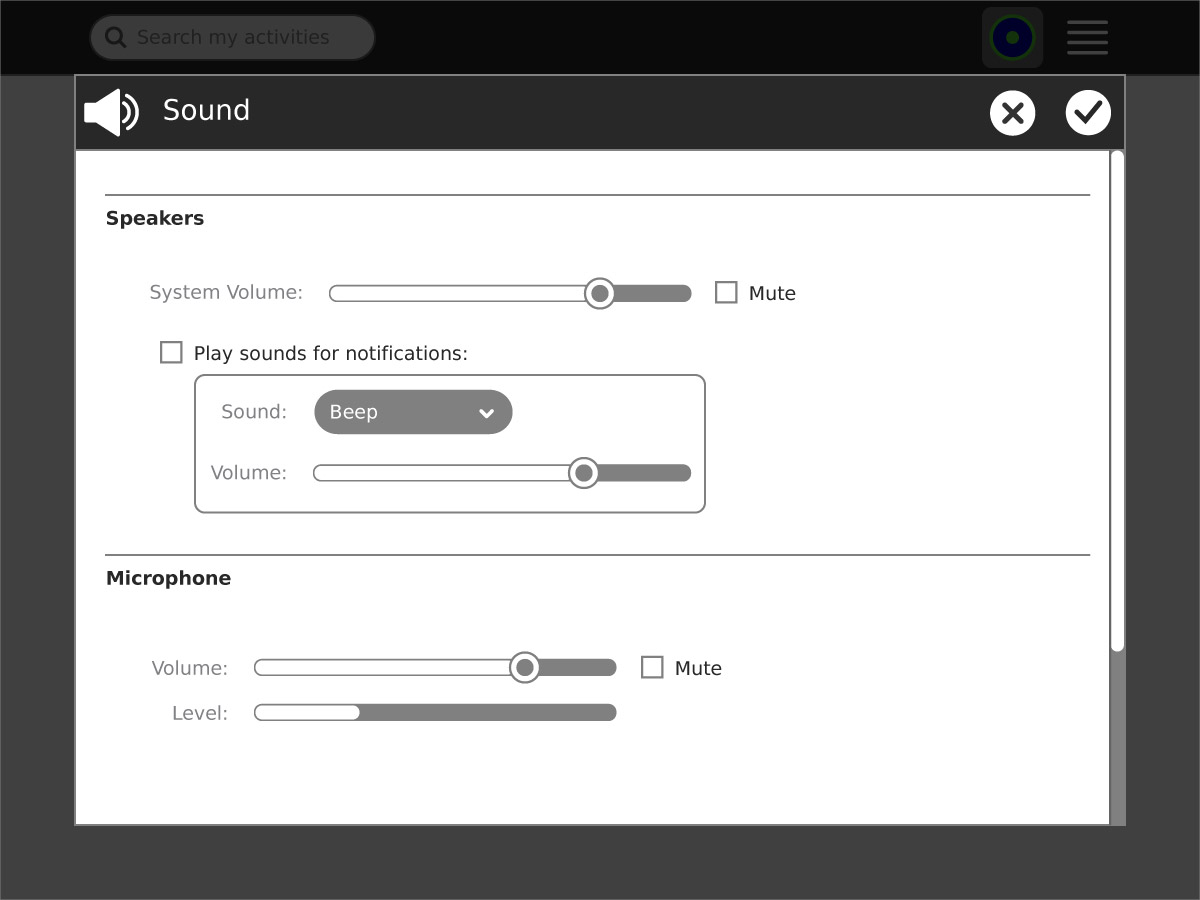The width and height of the screenshot is (1200, 900).
Task: Click the microphone Volume slider handle
Action: (x=524, y=668)
